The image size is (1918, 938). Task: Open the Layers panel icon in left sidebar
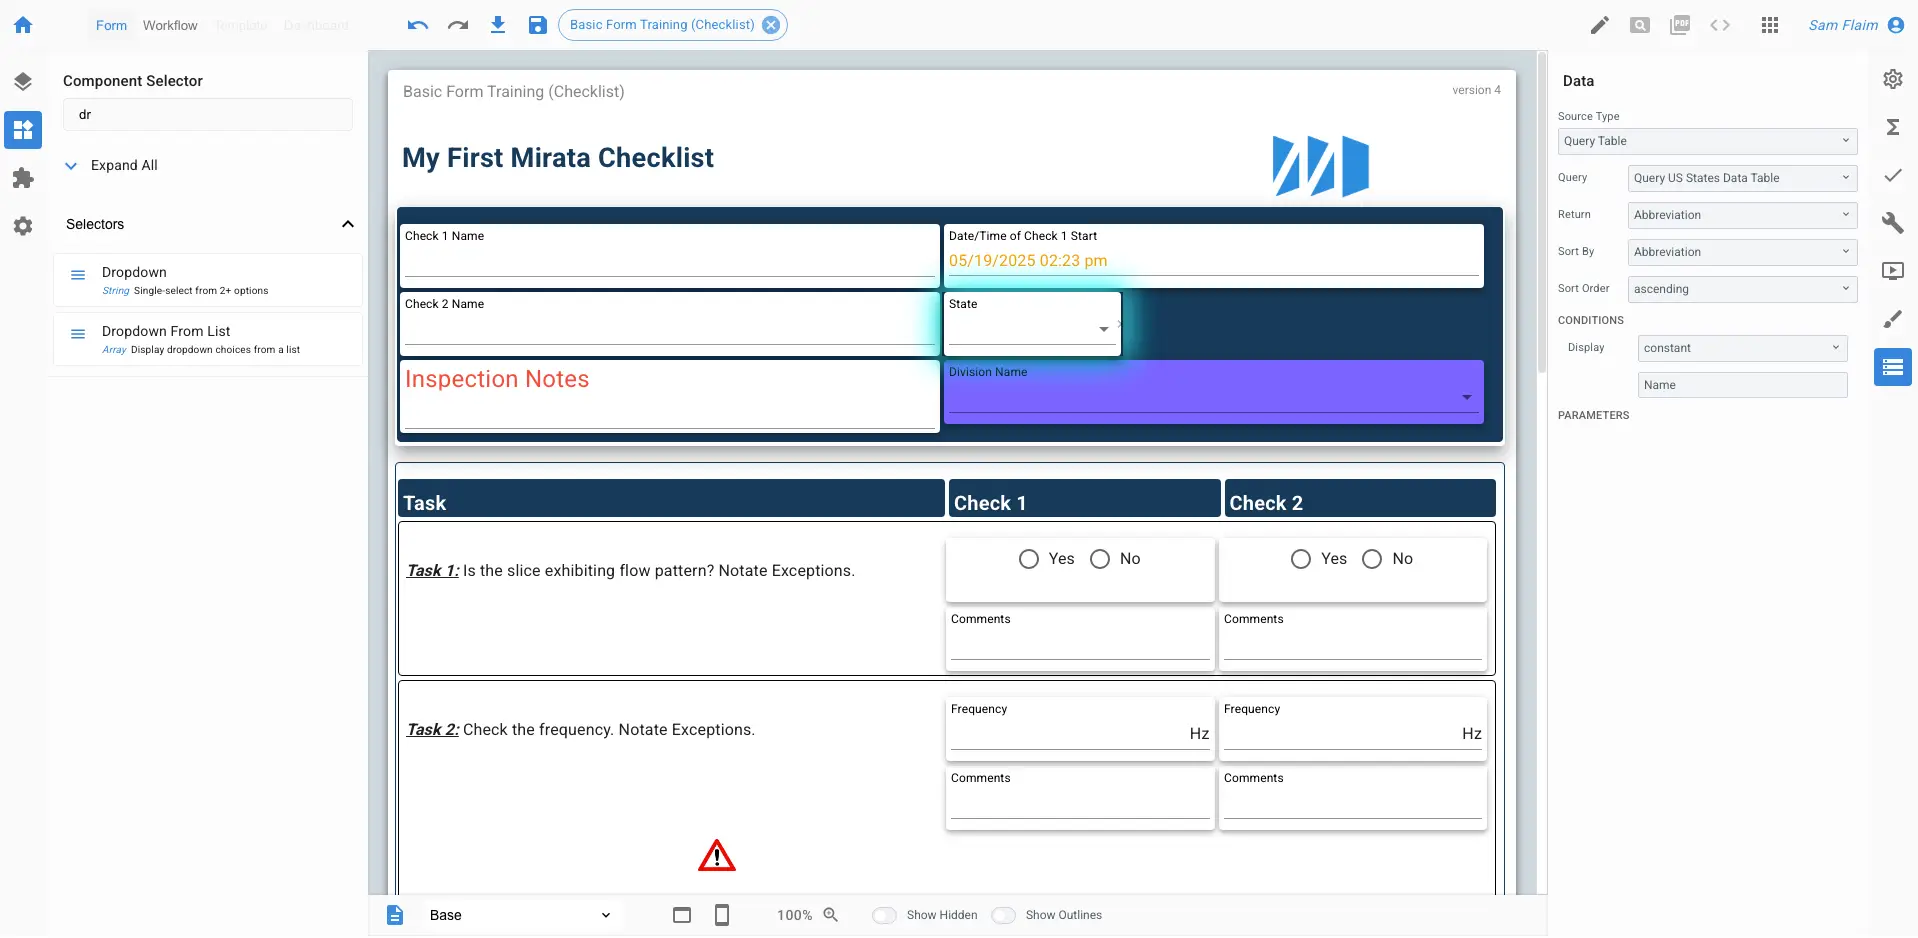(23, 82)
